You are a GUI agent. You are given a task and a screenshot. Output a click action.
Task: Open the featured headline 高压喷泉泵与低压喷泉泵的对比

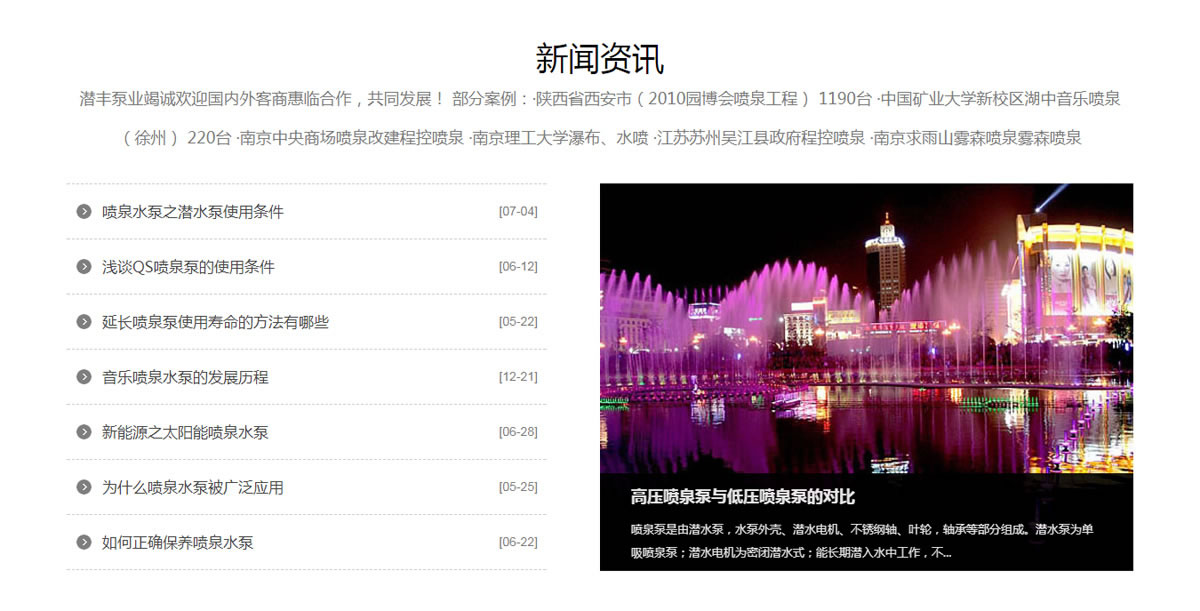[x=742, y=497]
